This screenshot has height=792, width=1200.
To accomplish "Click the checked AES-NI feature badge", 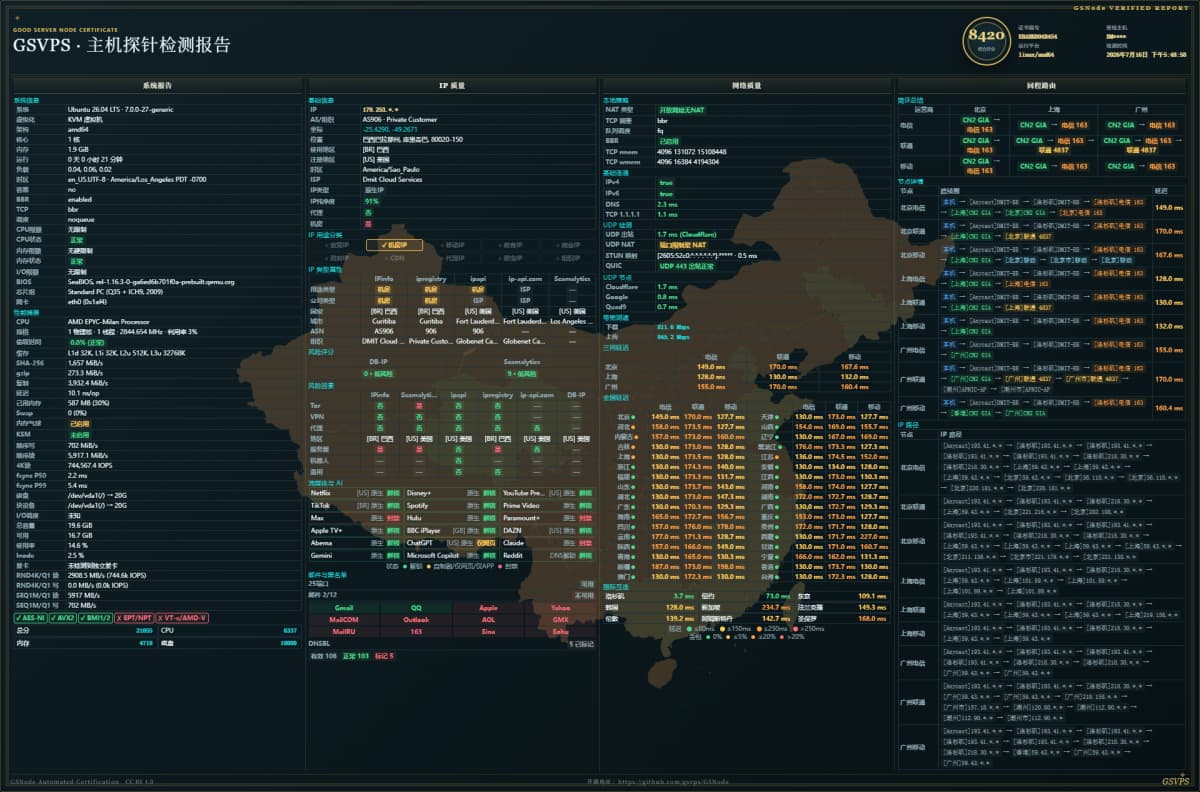I will tap(30, 617).
